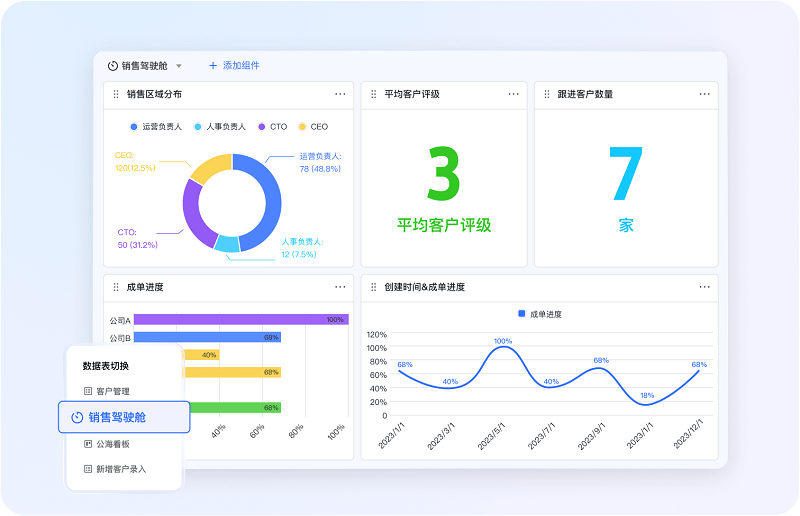Open 新增客户录入 from the switcher menu
Image resolution: width=800 pixels, height=516 pixels.
tap(120, 469)
